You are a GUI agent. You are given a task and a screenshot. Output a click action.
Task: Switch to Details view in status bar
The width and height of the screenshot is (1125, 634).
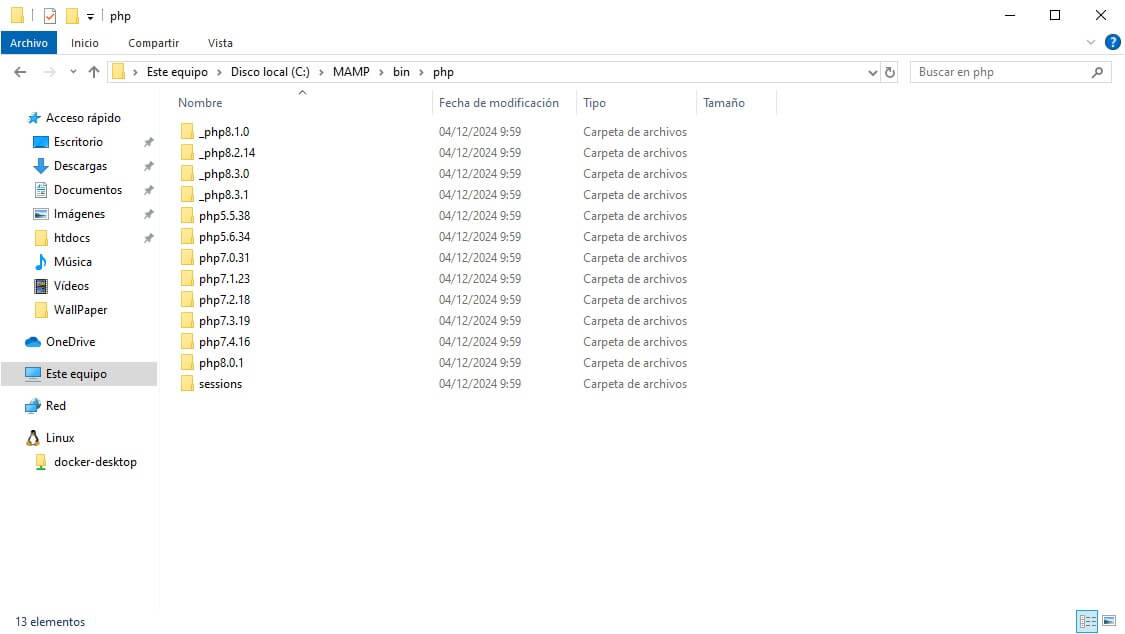(x=1087, y=621)
